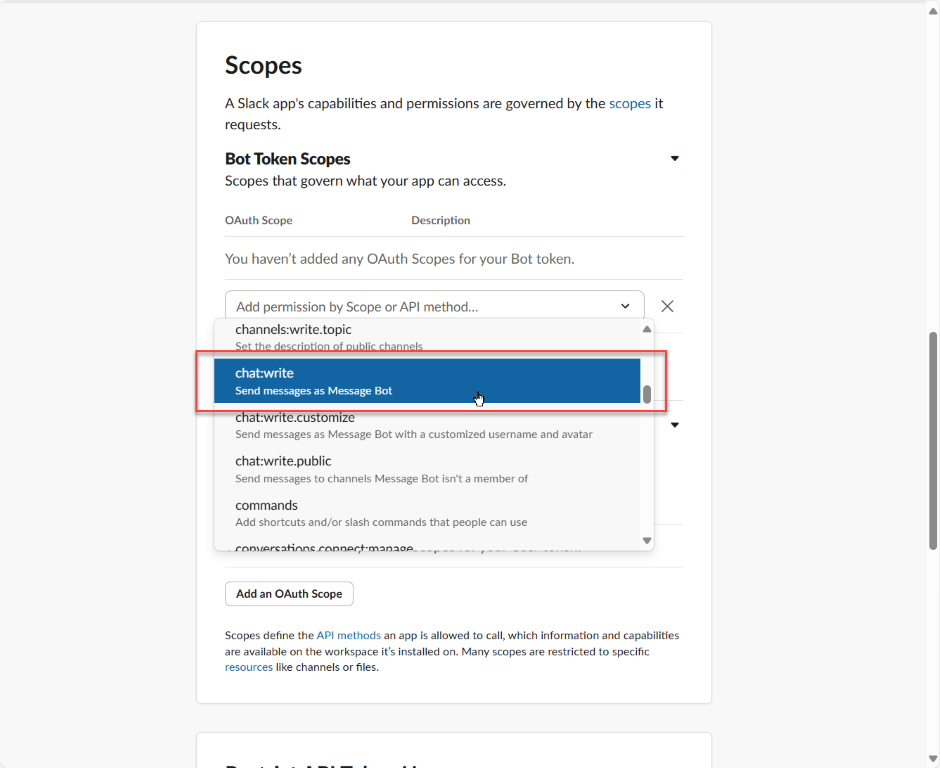Click the page scrollbar up arrow
940x768 pixels.
click(933, 11)
